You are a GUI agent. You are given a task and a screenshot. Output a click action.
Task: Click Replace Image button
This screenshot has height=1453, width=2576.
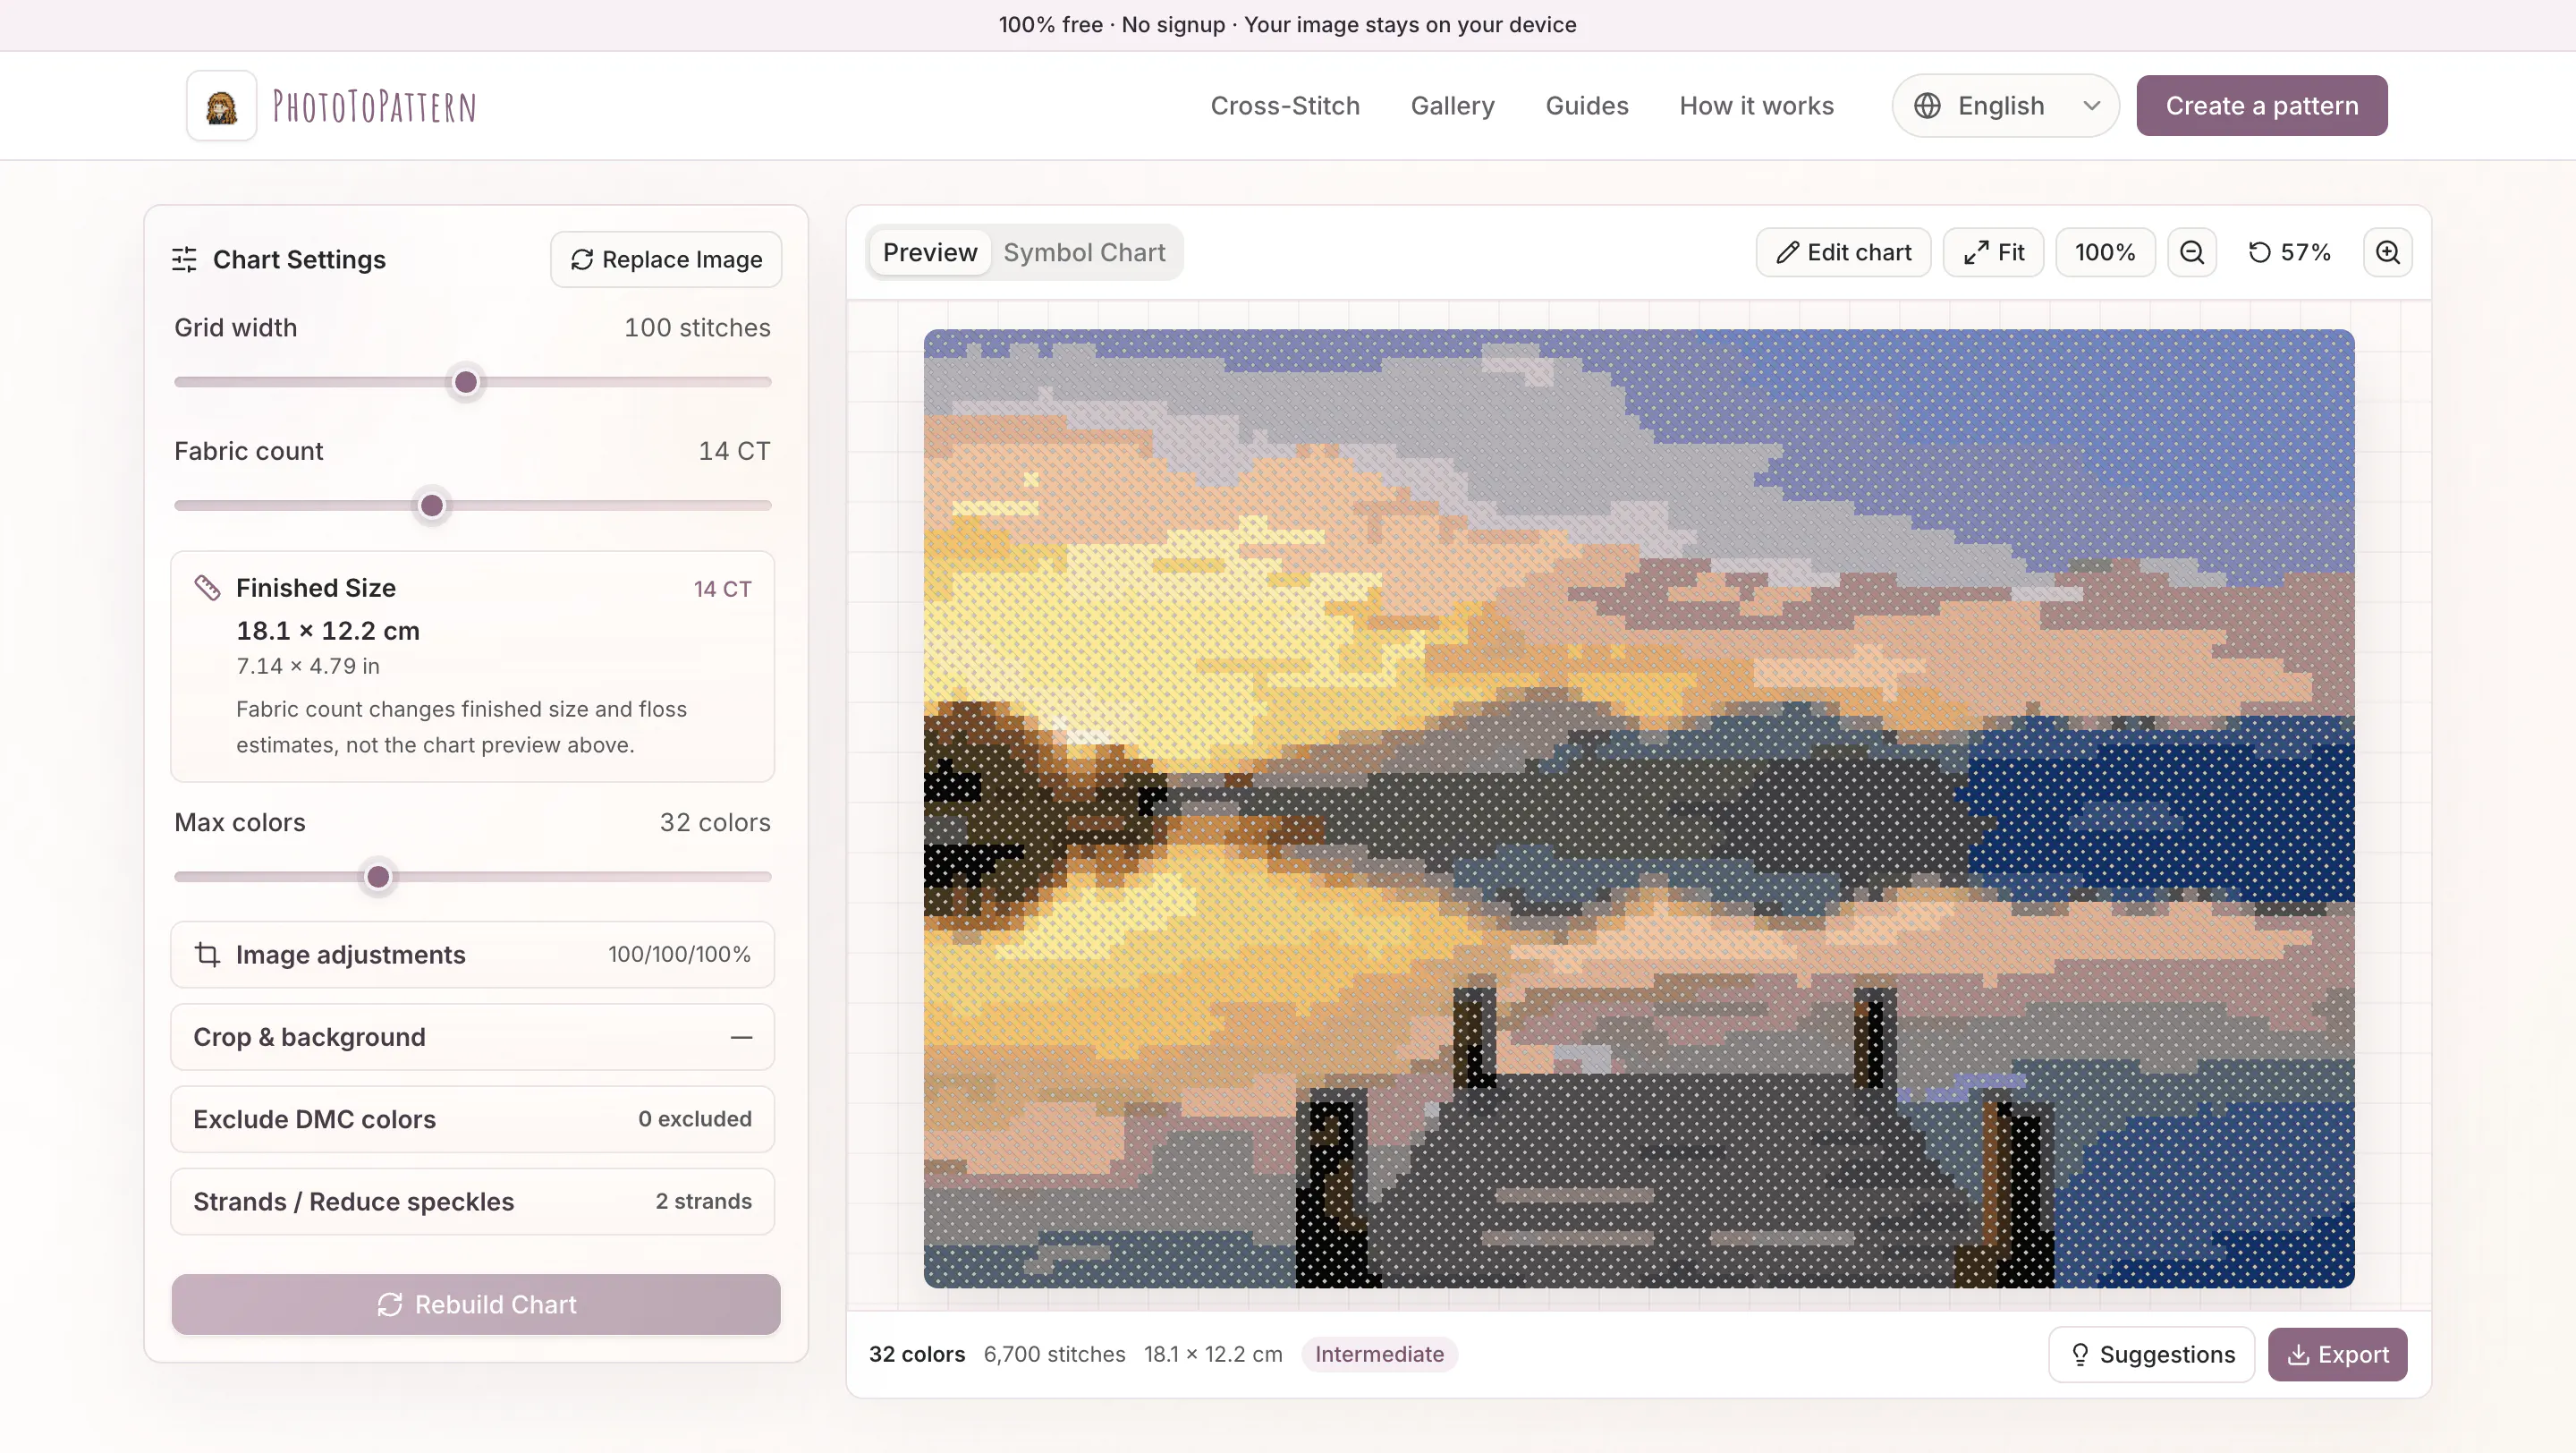666,260
